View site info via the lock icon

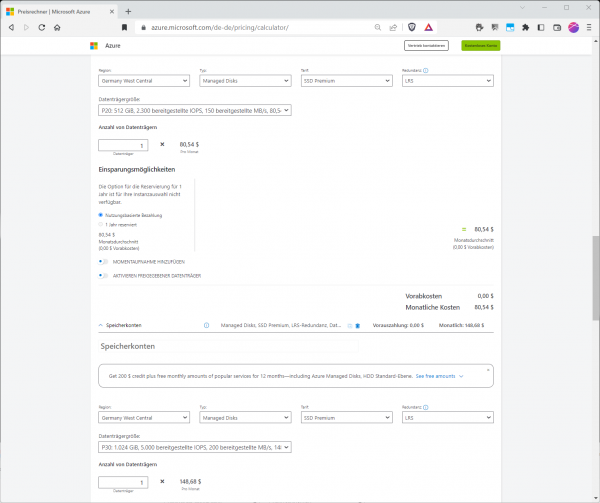point(143,28)
